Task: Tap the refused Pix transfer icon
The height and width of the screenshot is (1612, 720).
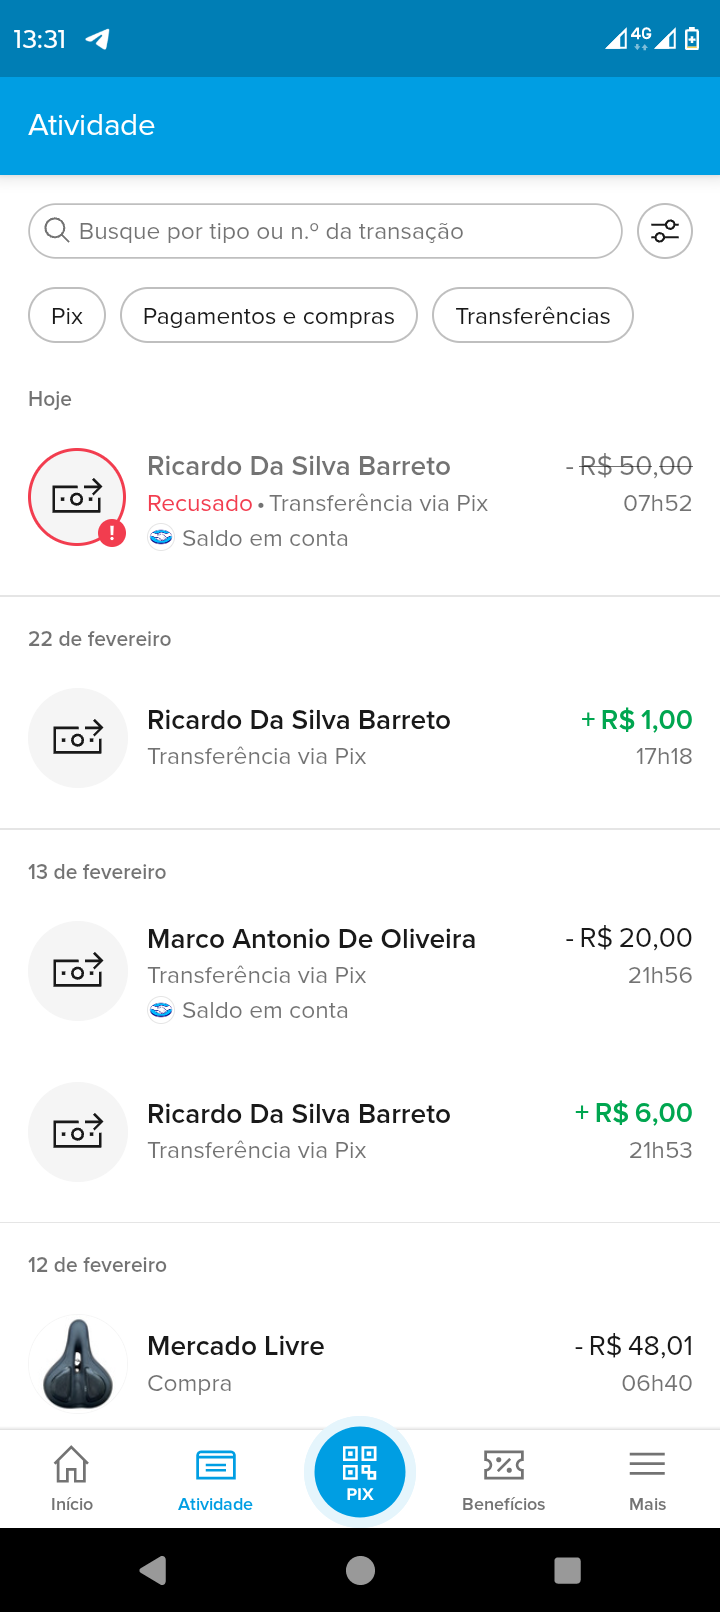Action: pos(77,497)
